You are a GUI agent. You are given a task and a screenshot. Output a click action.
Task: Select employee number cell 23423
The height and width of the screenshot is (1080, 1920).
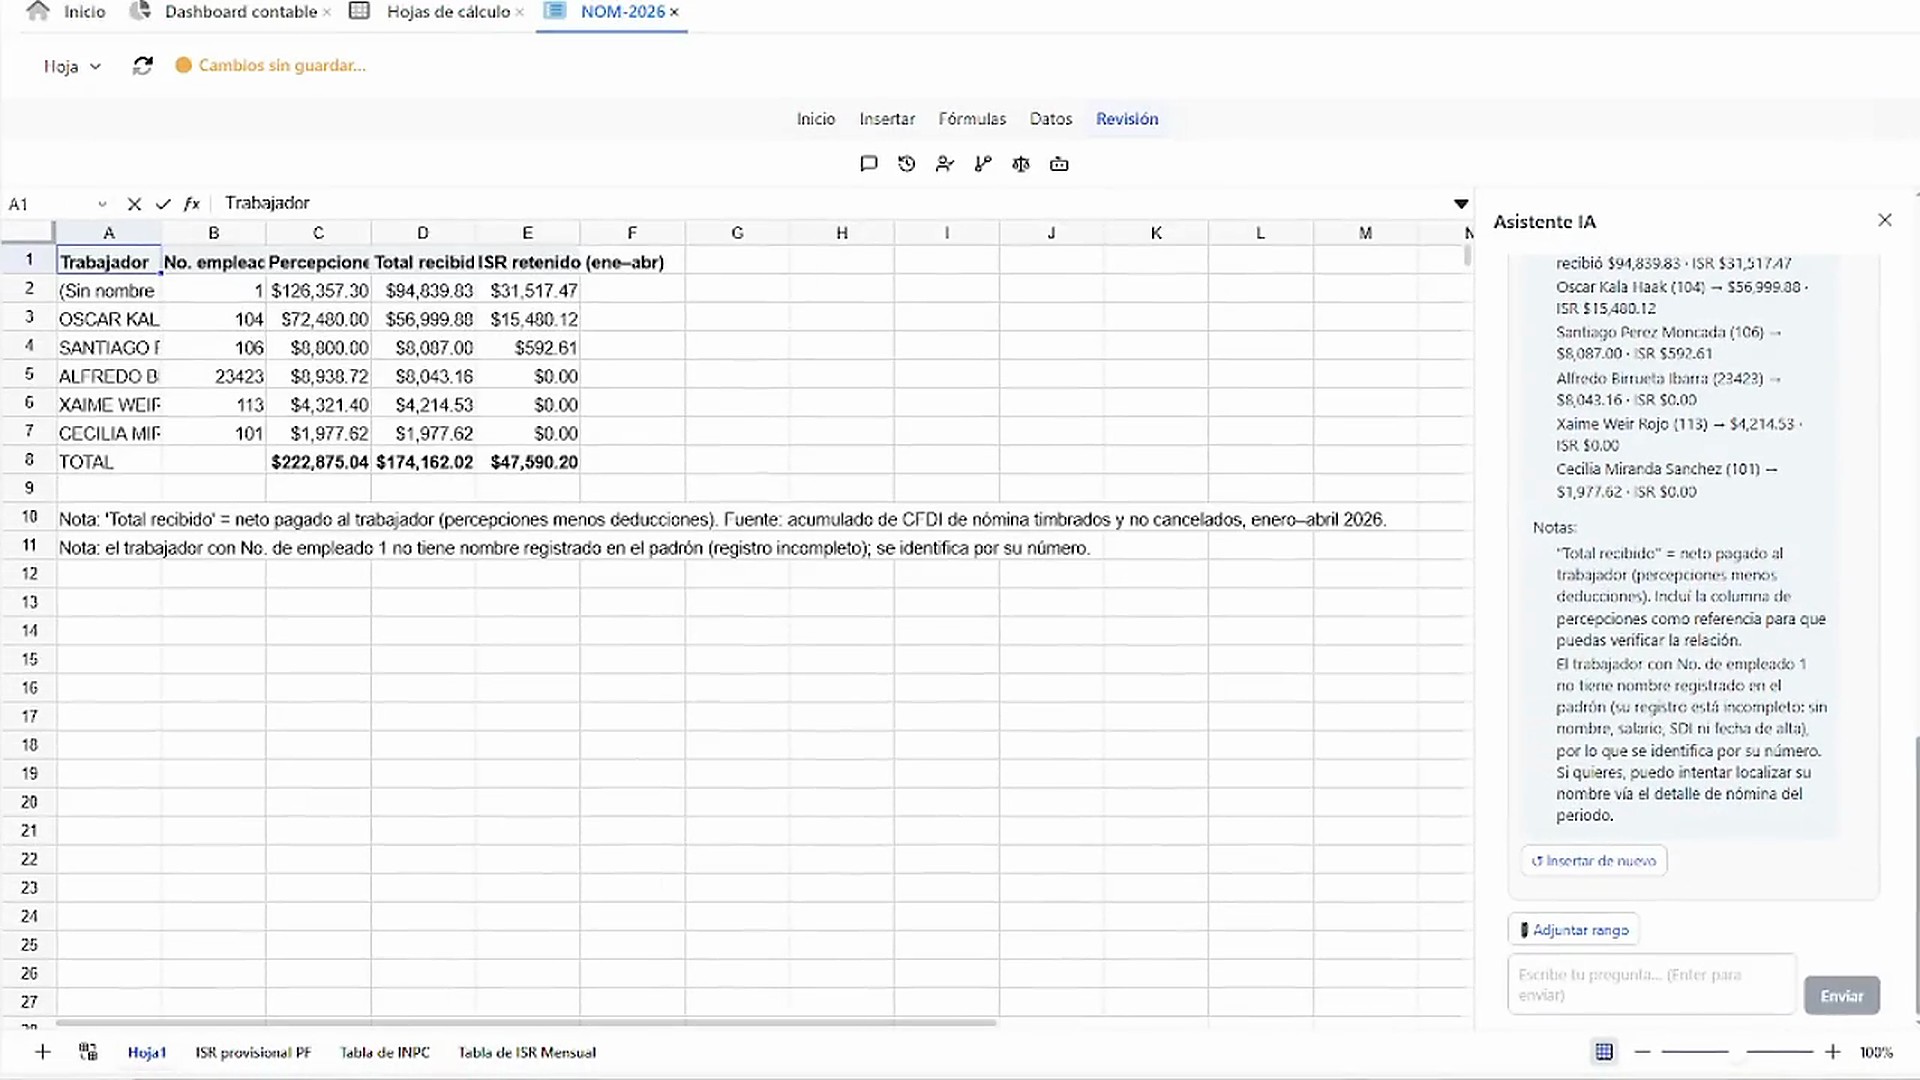214,376
